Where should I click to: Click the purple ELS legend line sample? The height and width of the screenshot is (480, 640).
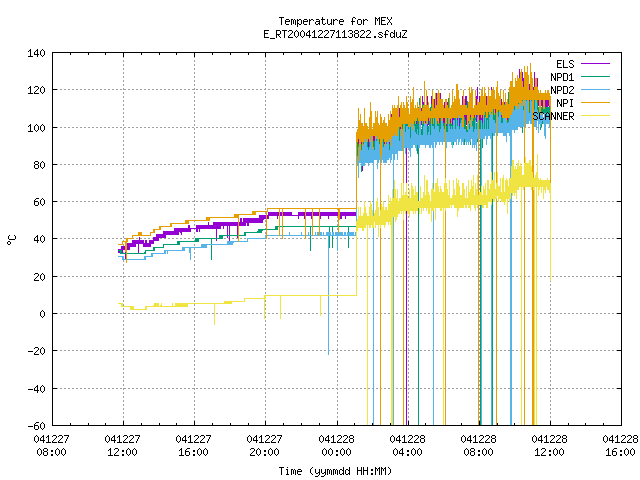coord(595,64)
